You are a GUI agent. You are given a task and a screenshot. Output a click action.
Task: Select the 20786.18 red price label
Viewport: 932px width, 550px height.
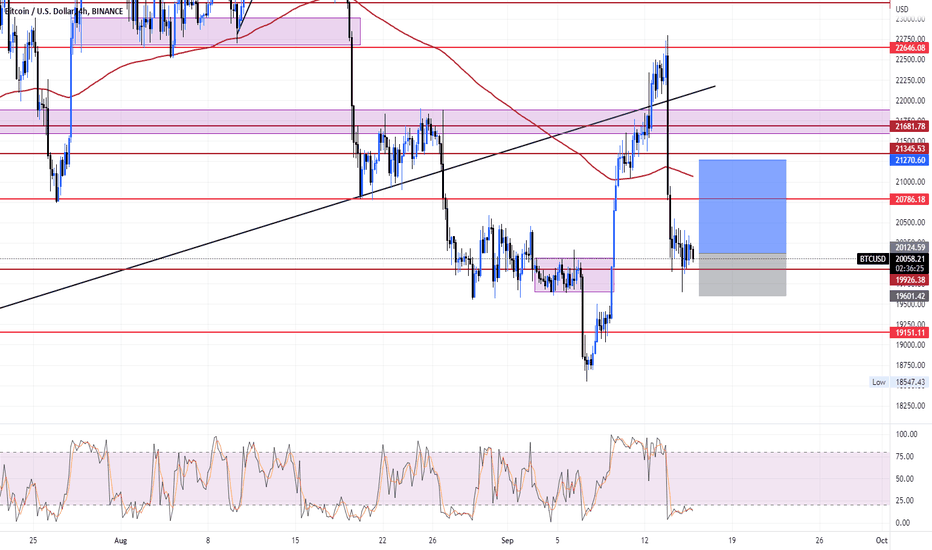909,199
